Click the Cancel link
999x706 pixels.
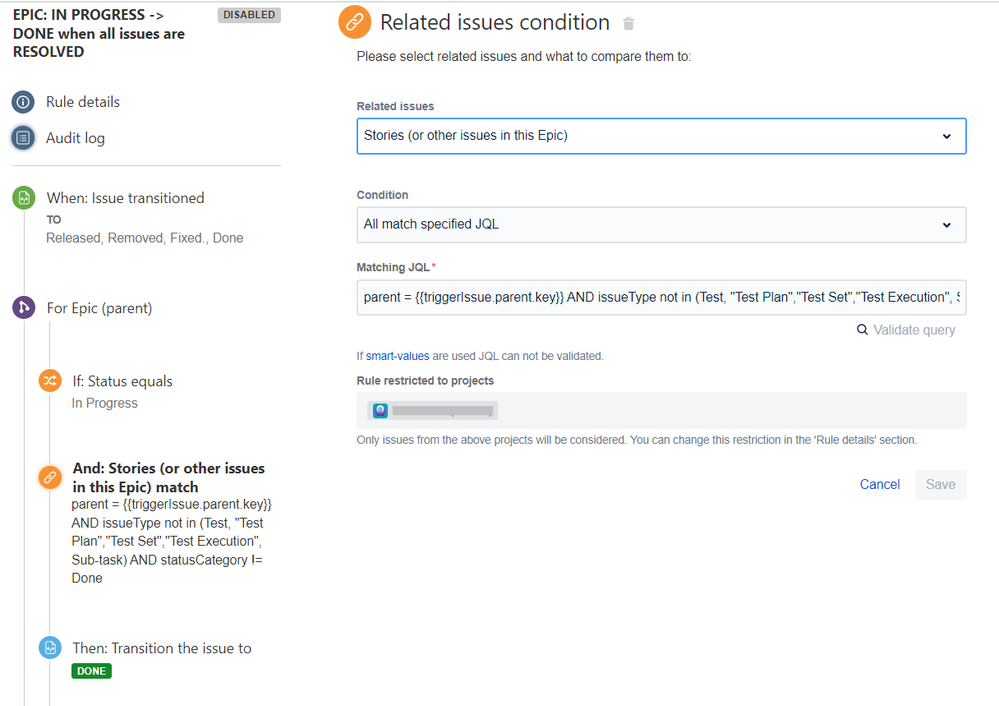pyautogui.click(x=880, y=484)
